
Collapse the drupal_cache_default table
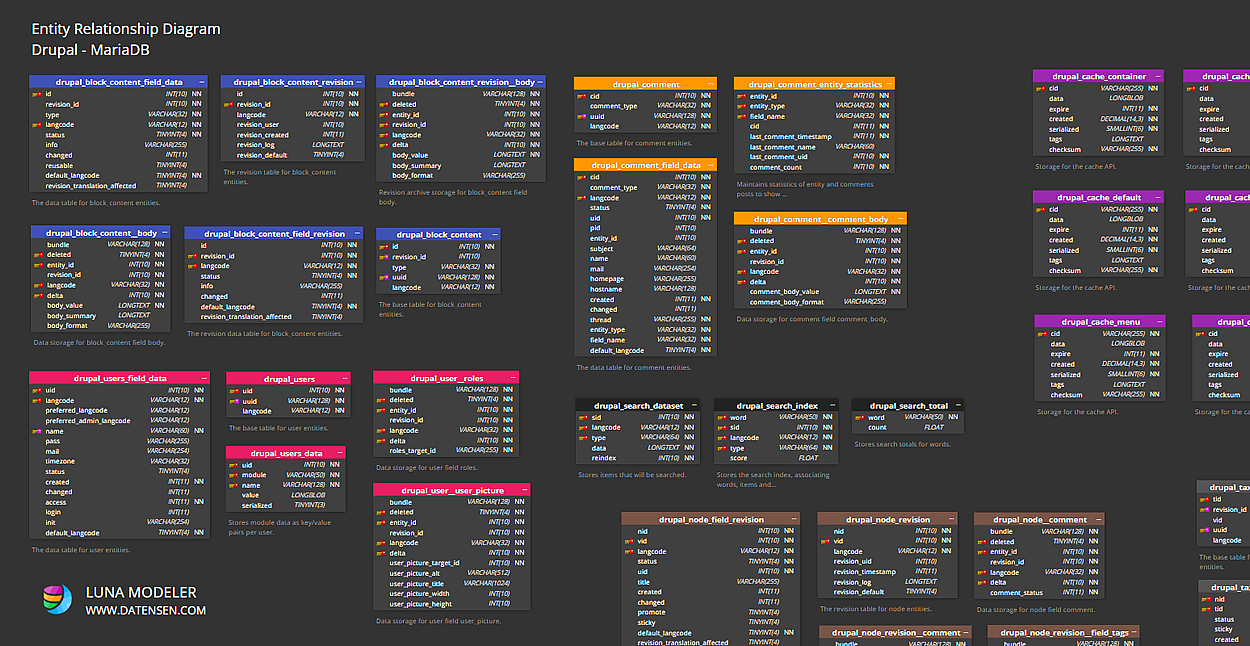coord(1158,198)
